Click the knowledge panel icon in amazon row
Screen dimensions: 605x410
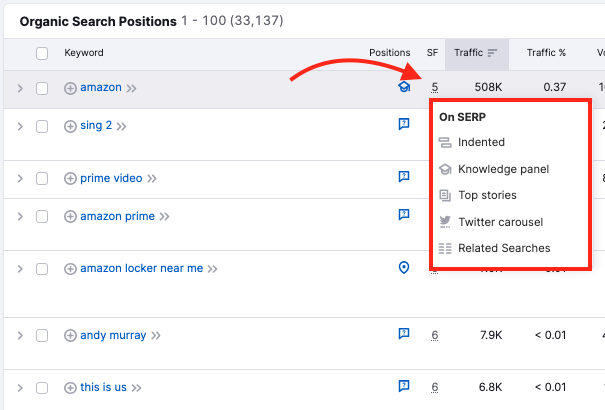(x=404, y=87)
